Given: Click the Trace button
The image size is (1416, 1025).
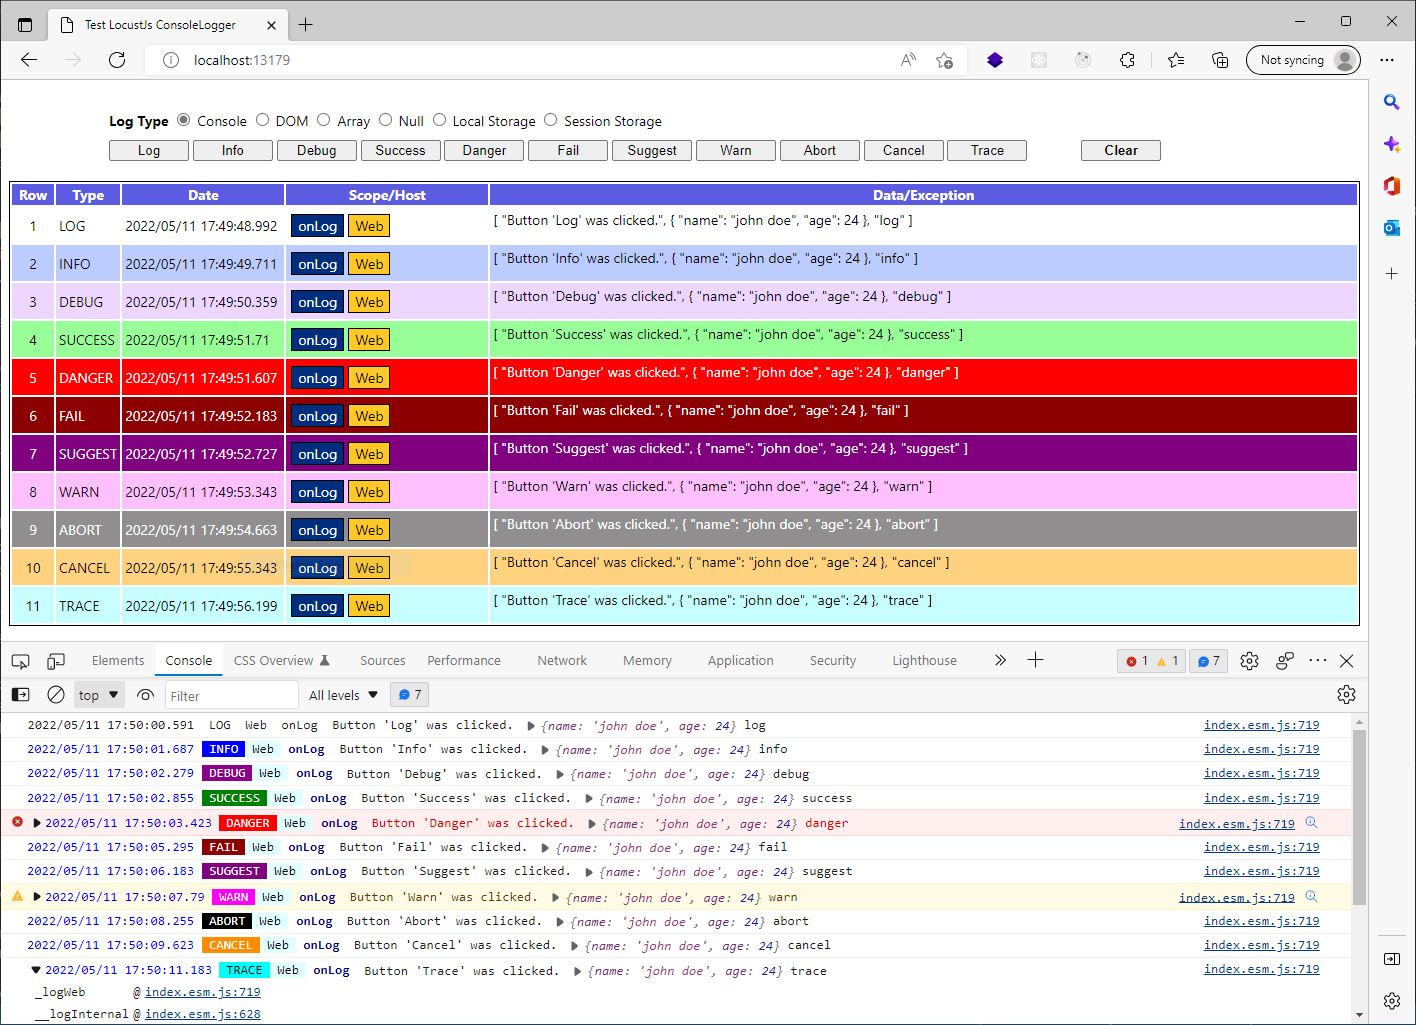Looking at the screenshot, I should click(x=987, y=150).
